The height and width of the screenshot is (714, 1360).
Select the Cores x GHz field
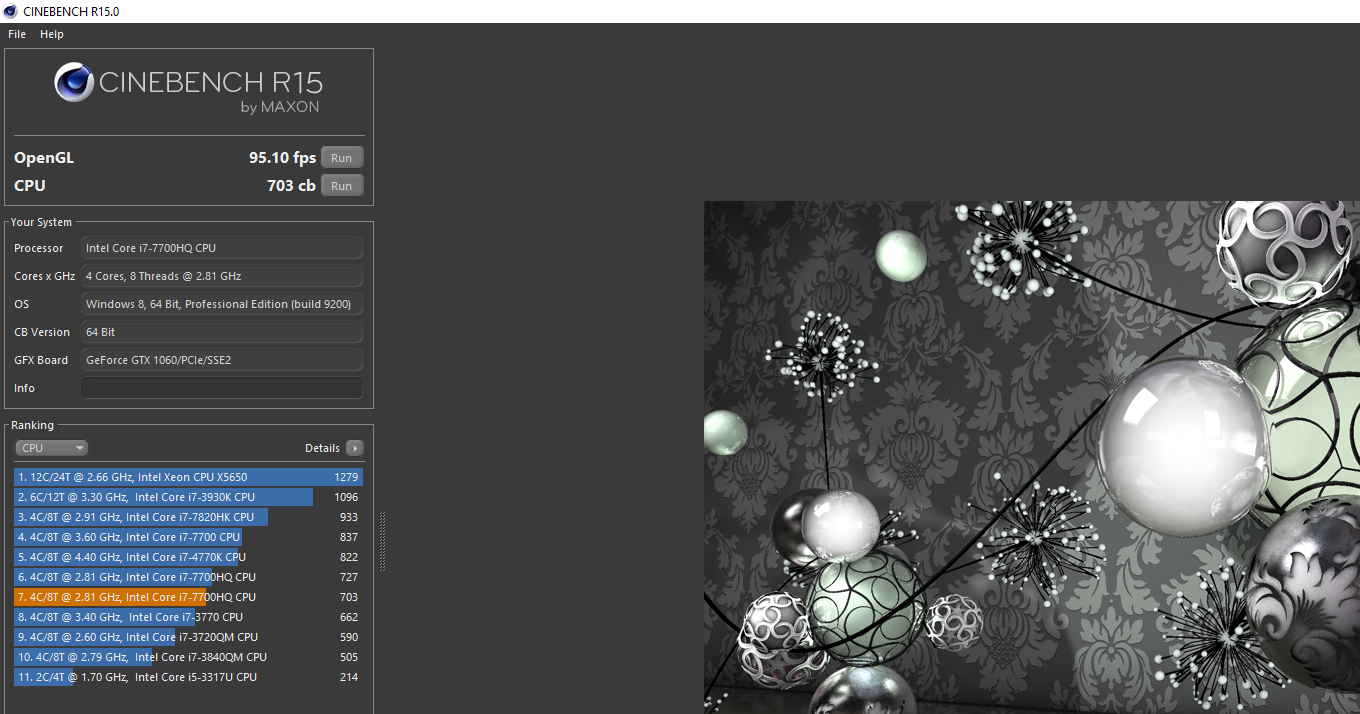222,276
